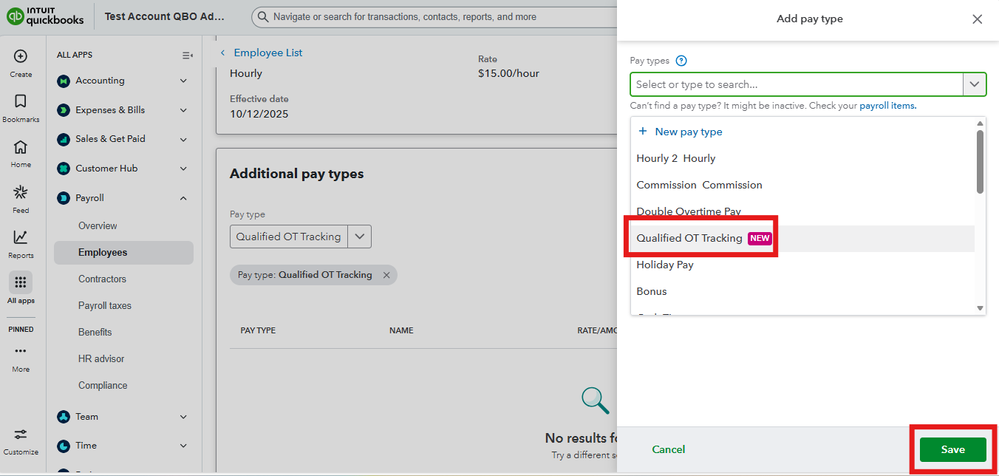Click the Customer Hub app icon

[x=63, y=169]
